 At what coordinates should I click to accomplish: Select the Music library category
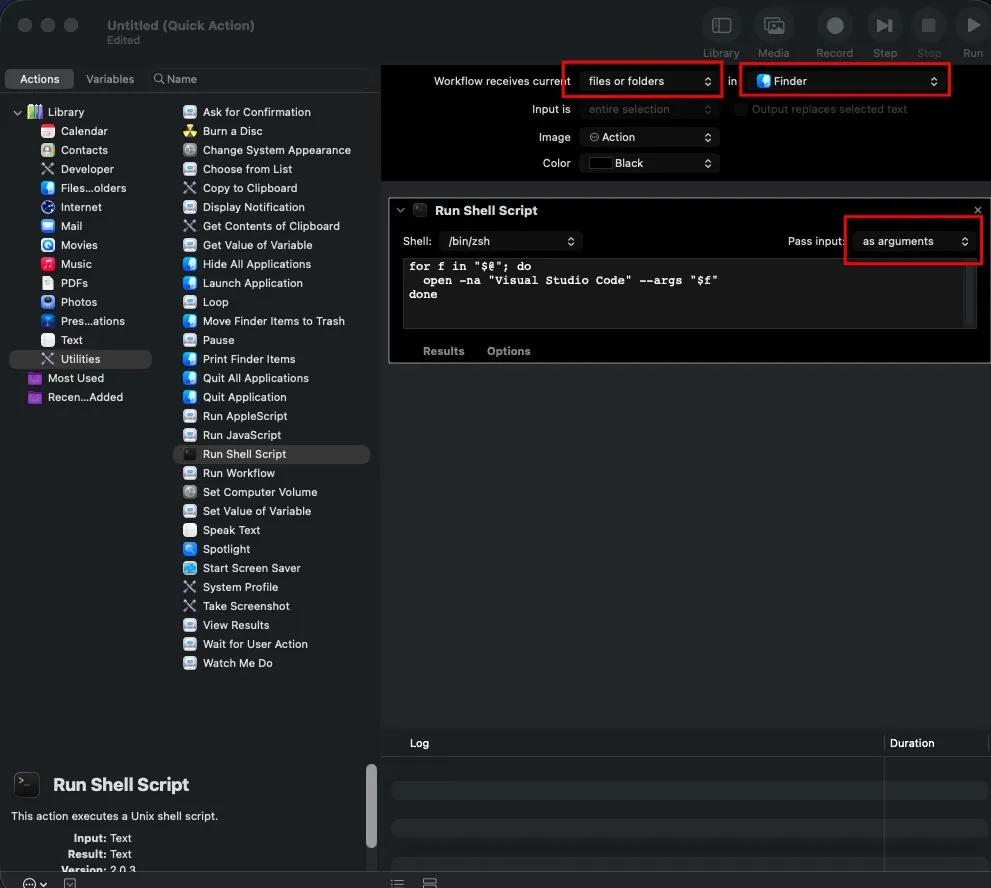coord(76,264)
